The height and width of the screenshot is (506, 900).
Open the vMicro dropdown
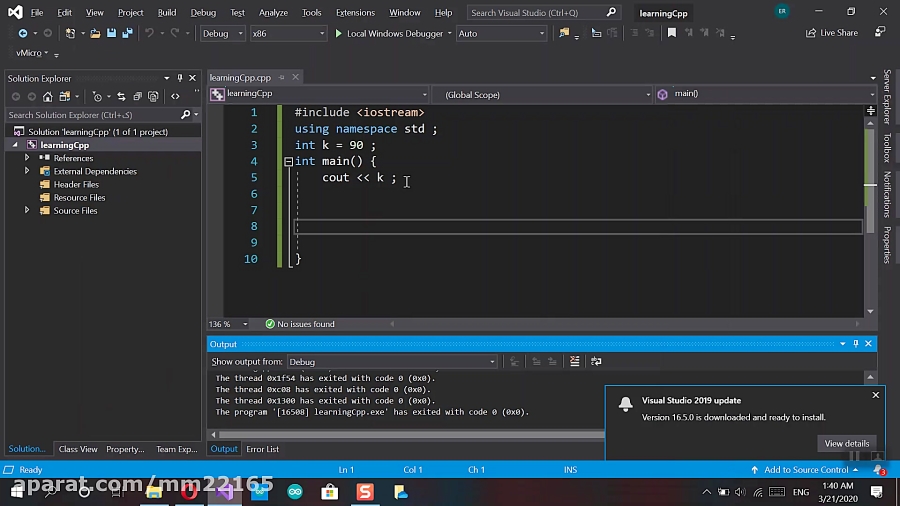coord(33,53)
